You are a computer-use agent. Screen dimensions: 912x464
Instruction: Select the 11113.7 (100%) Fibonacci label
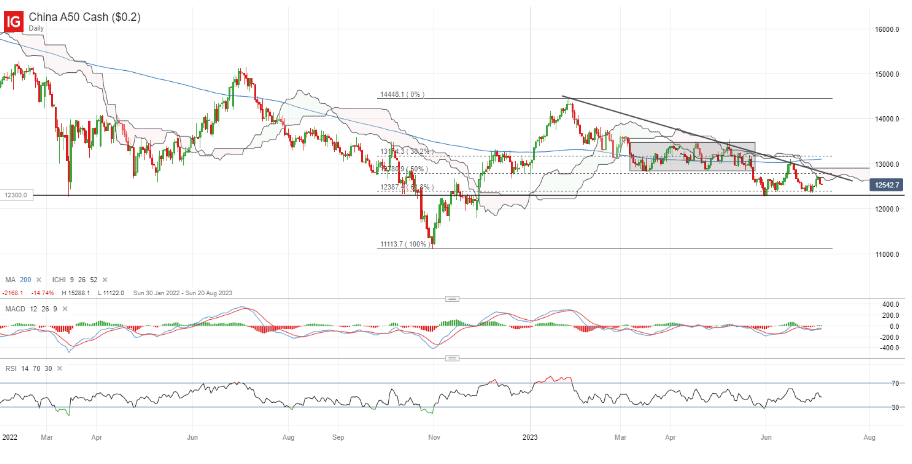pos(405,244)
